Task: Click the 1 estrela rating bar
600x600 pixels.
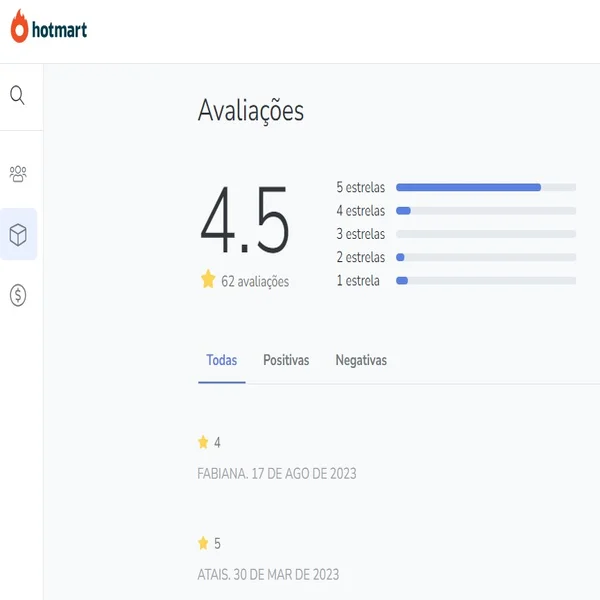Action: tap(486, 281)
